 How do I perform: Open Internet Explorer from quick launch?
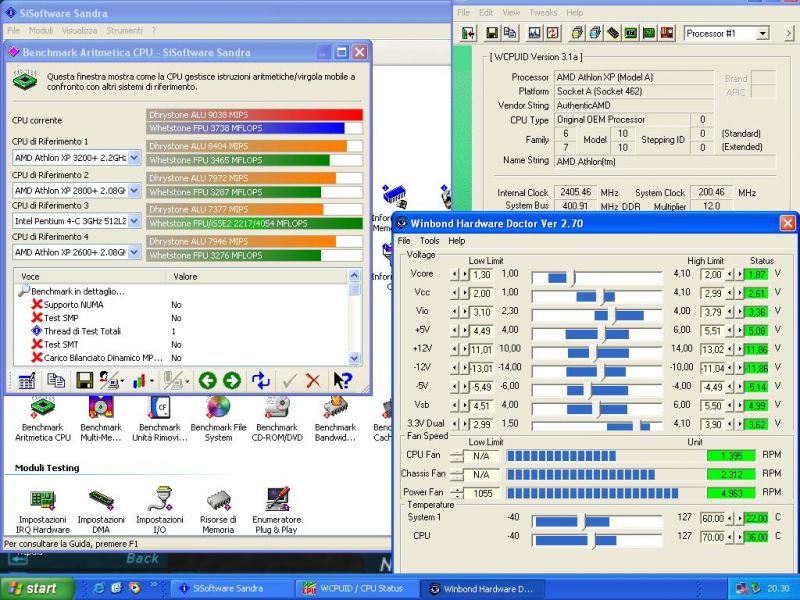click(x=99, y=588)
